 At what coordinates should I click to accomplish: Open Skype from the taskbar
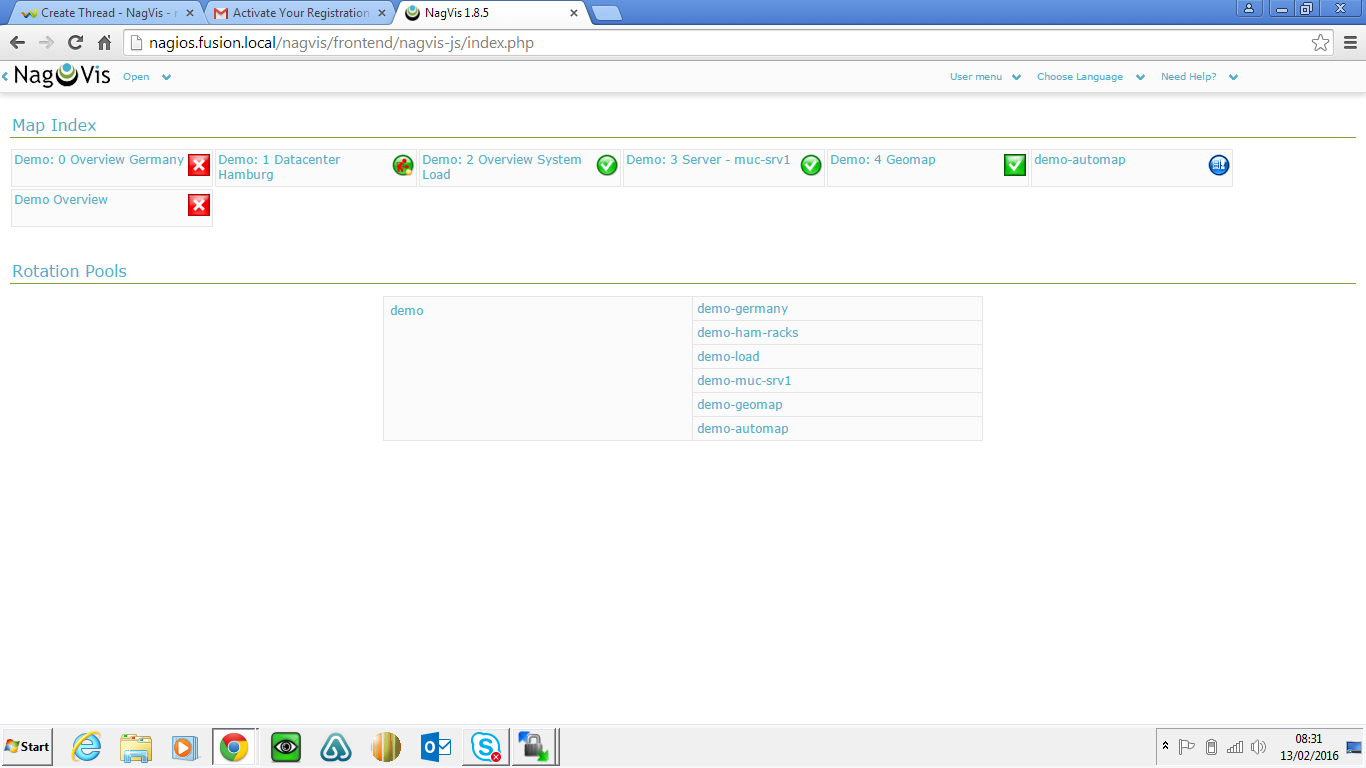(x=487, y=747)
